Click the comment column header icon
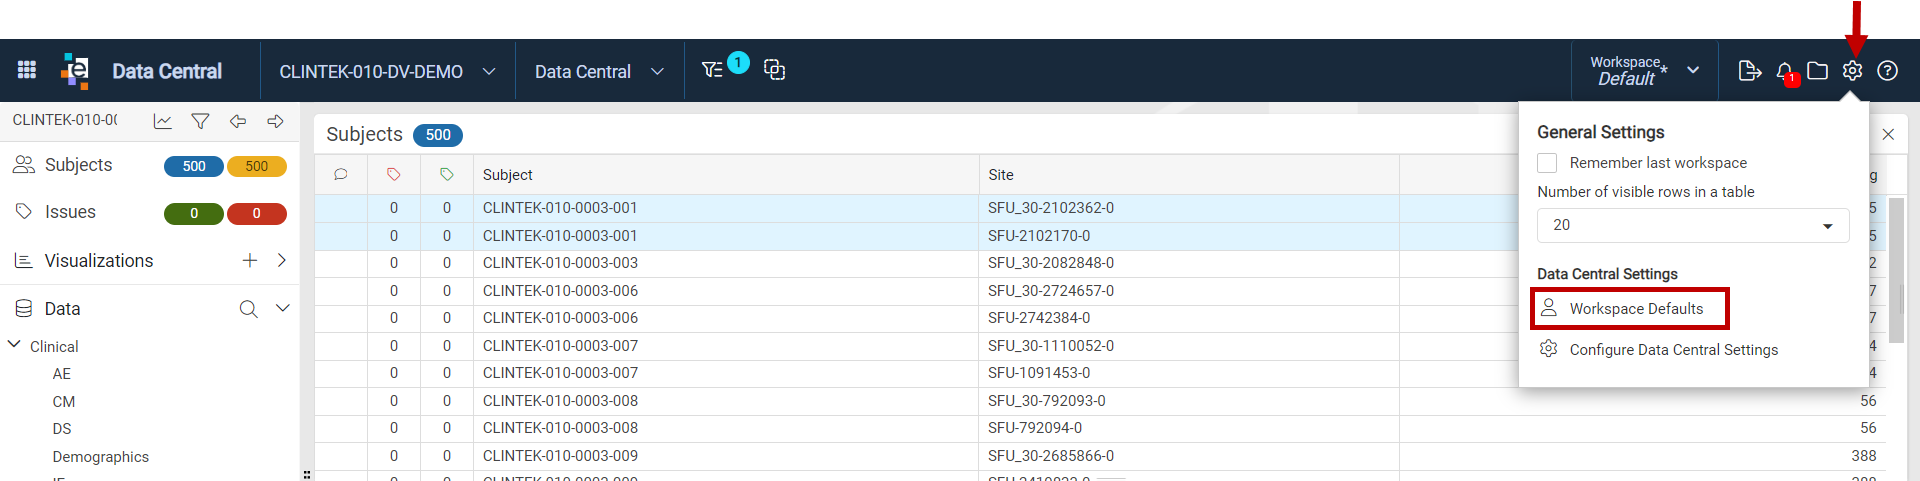Screen dimensions: 1920x481 (341, 174)
